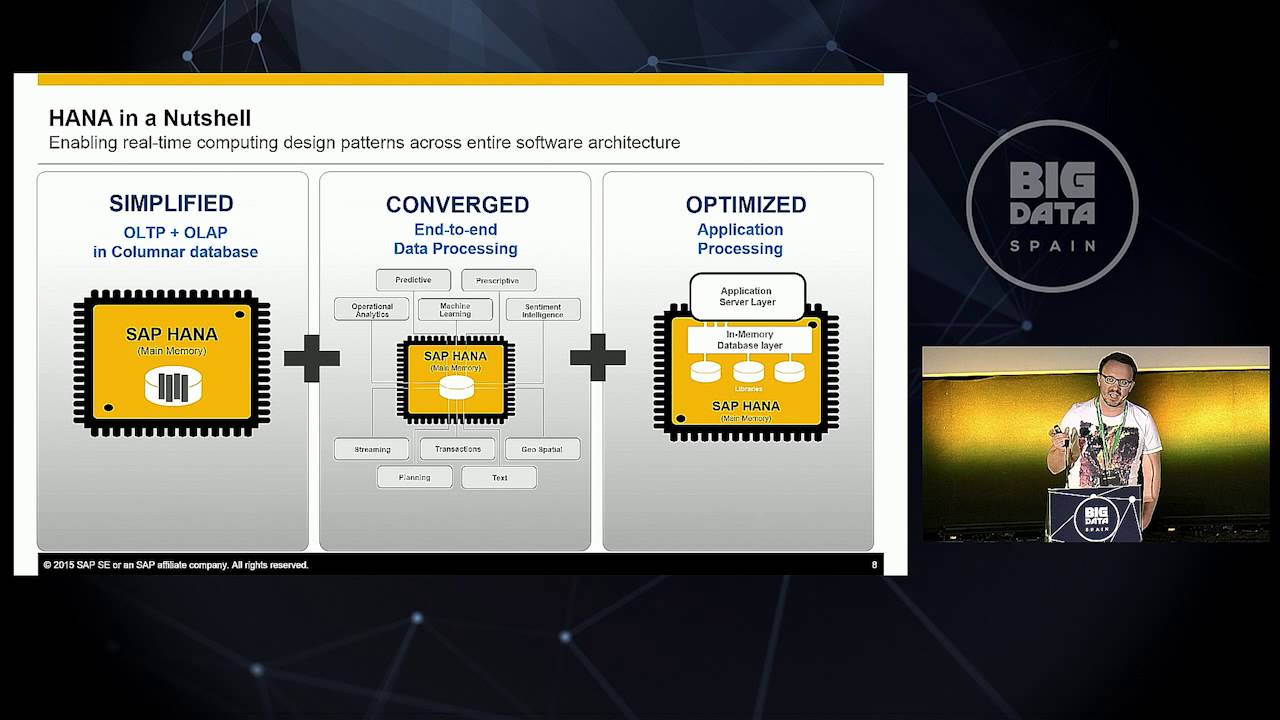Click the SIMPLIFIED heading

(171, 203)
